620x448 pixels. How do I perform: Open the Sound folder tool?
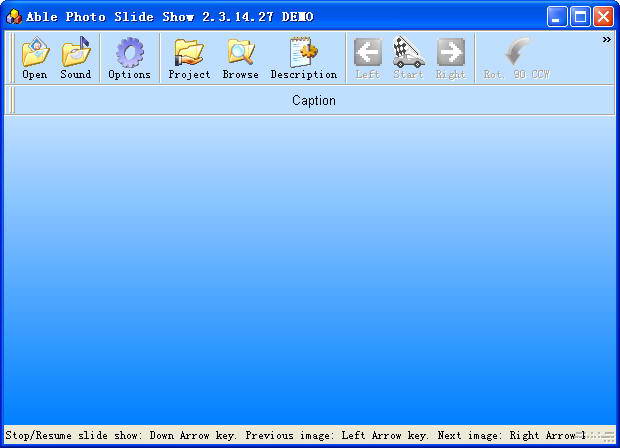(x=76, y=58)
